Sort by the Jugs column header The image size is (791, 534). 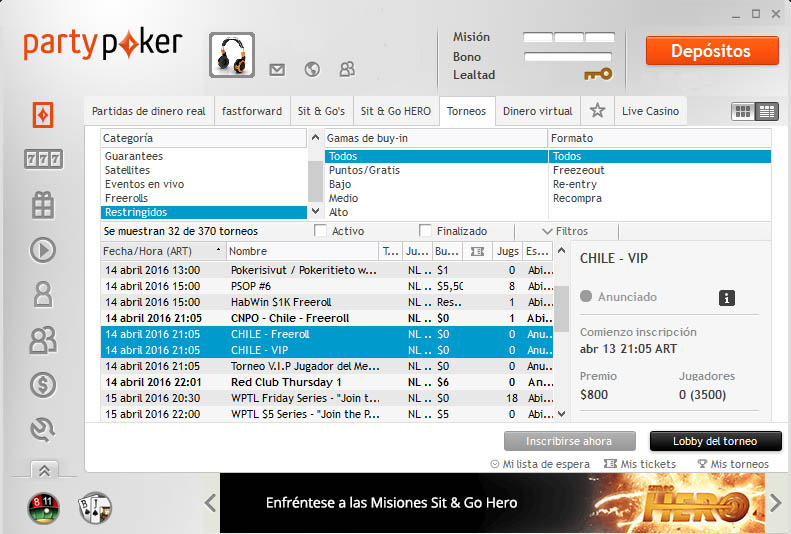(x=507, y=251)
